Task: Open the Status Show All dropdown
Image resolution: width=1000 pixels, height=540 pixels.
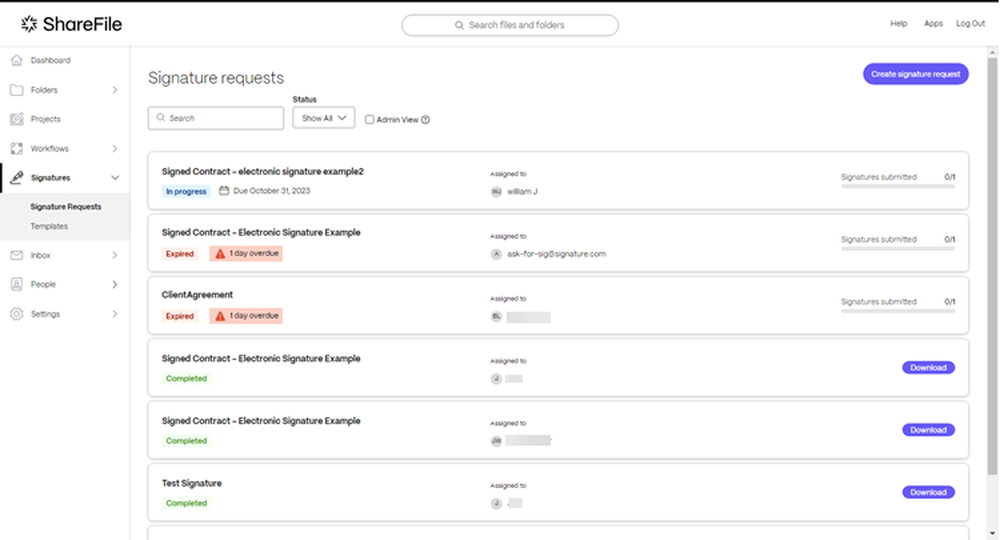Action: click(x=323, y=118)
